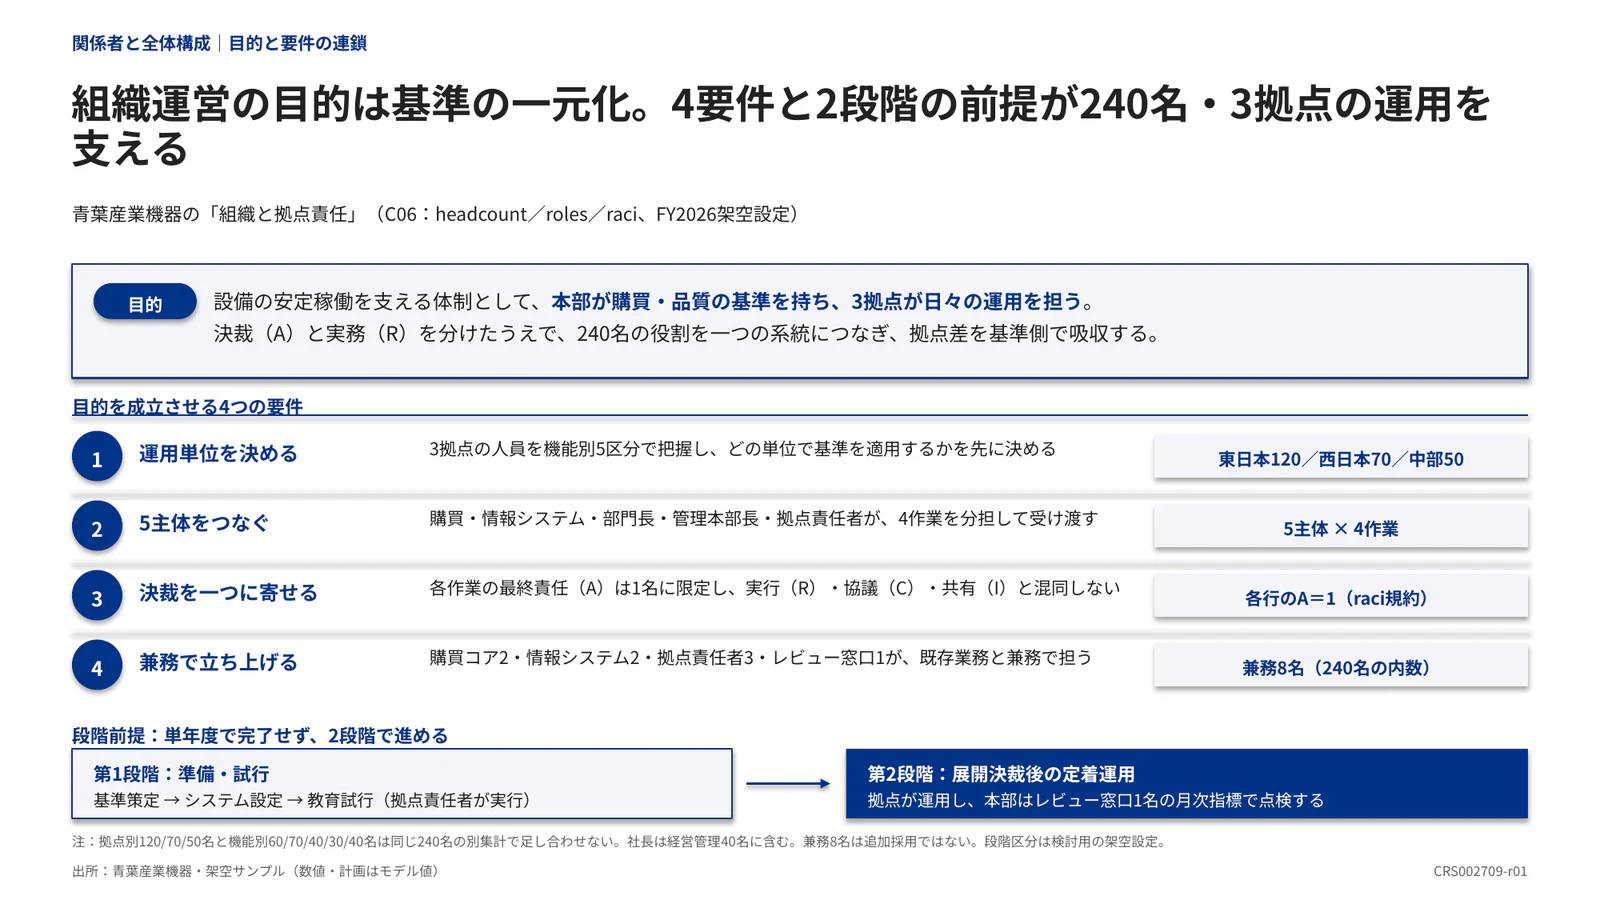Screen dimensions: 1600x900
Task: Click the source line 出所：青葉産業機器・架空サンプル
Action: tap(258, 871)
